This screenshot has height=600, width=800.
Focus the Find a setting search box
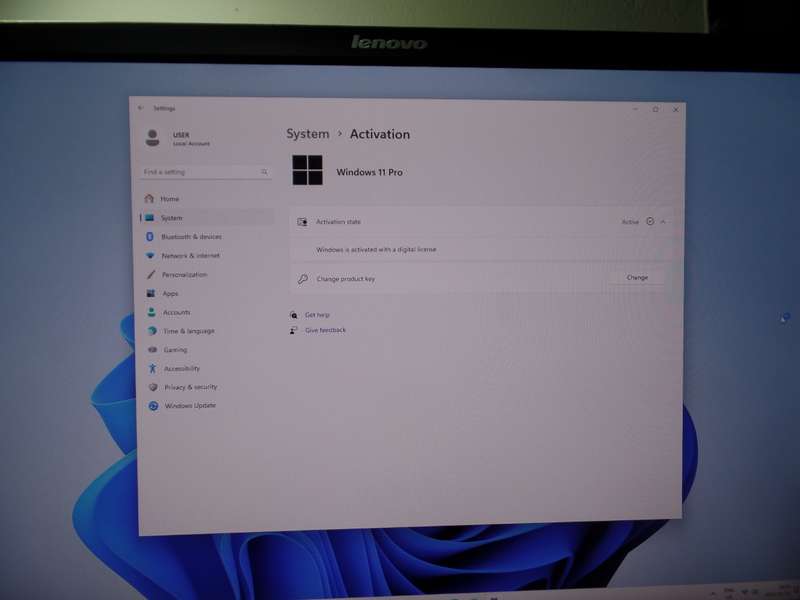[x=205, y=172]
